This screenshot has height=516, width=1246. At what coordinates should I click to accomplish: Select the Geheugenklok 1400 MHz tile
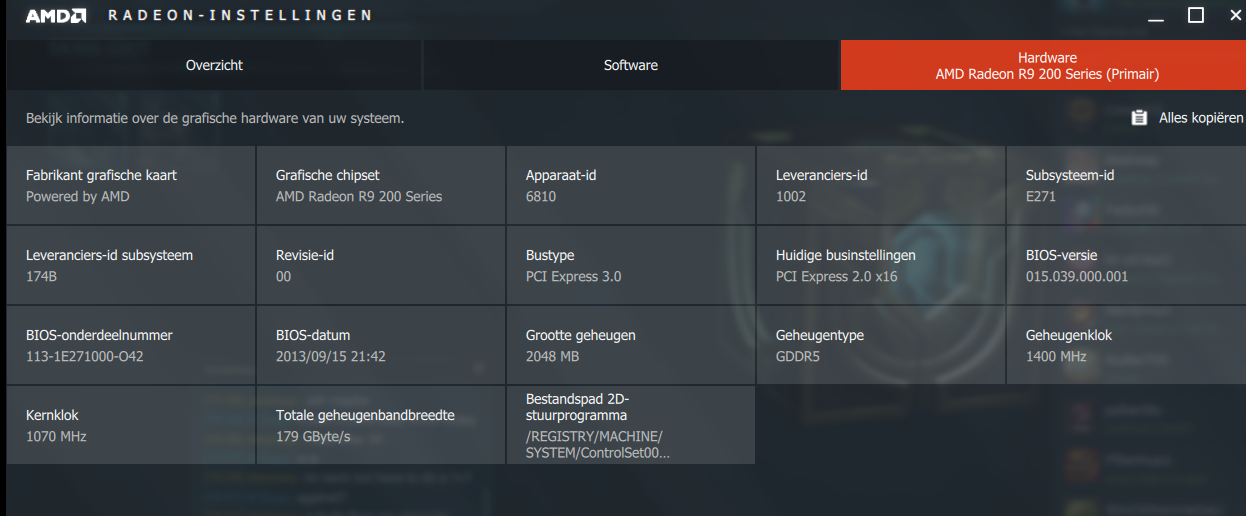click(1126, 345)
